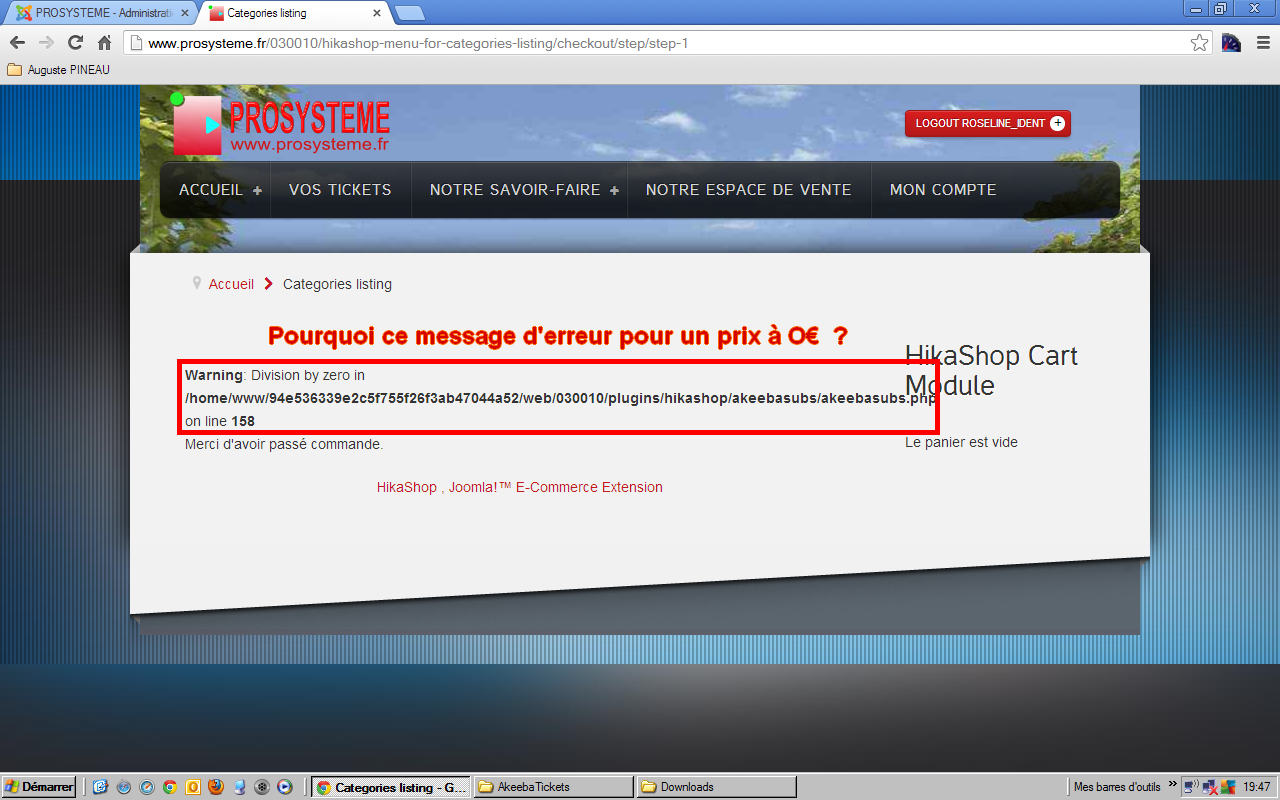
Task: Open a new browser tab
Action: click(409, 13)
